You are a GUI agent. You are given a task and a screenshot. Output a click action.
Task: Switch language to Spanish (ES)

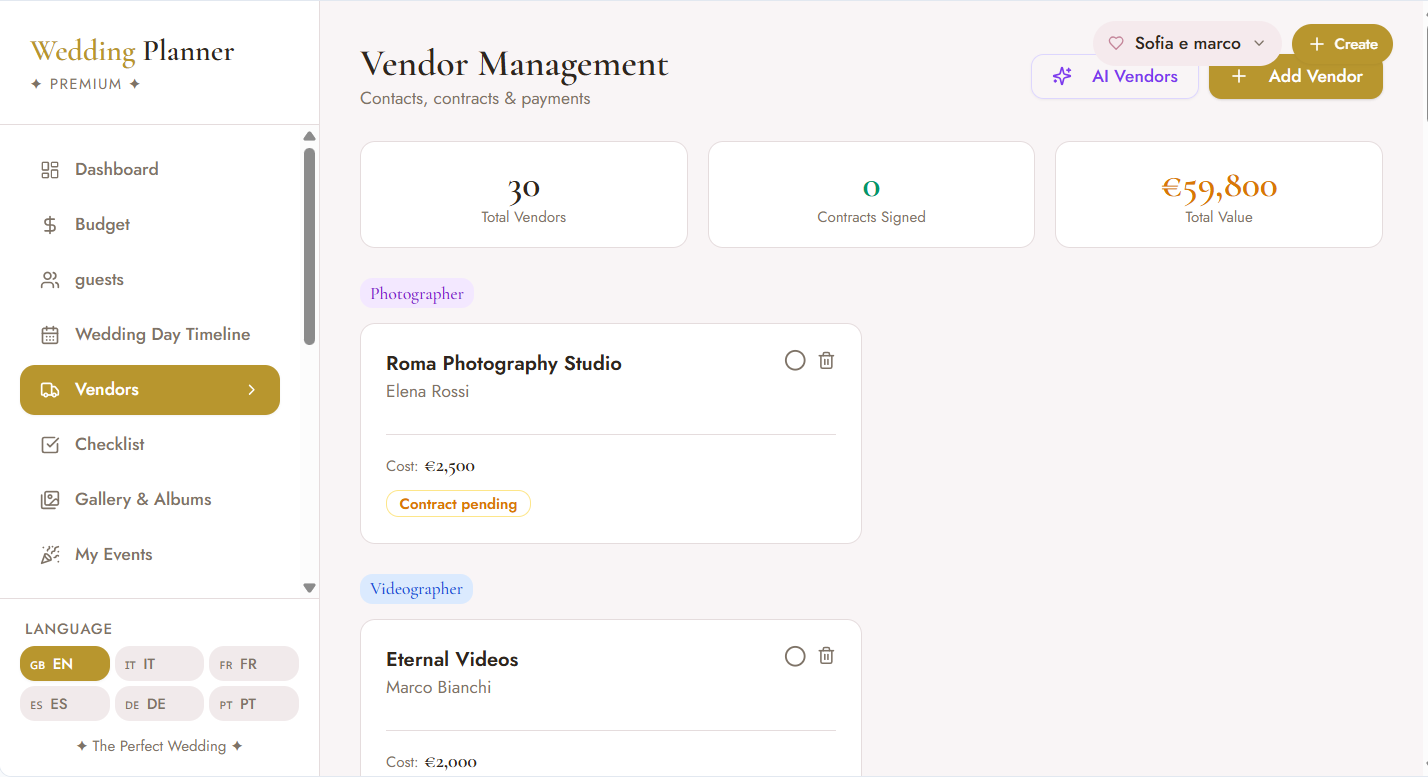pos(65,704)
